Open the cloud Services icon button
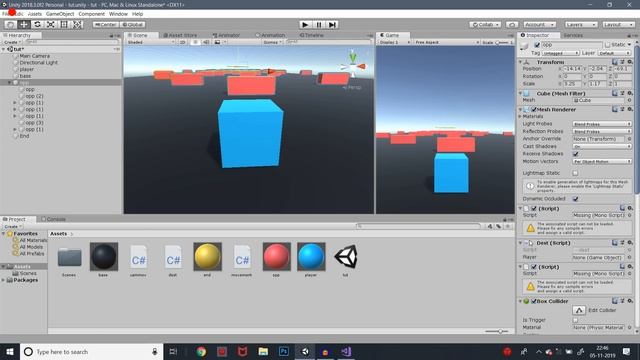 click(x=512, y=24)
